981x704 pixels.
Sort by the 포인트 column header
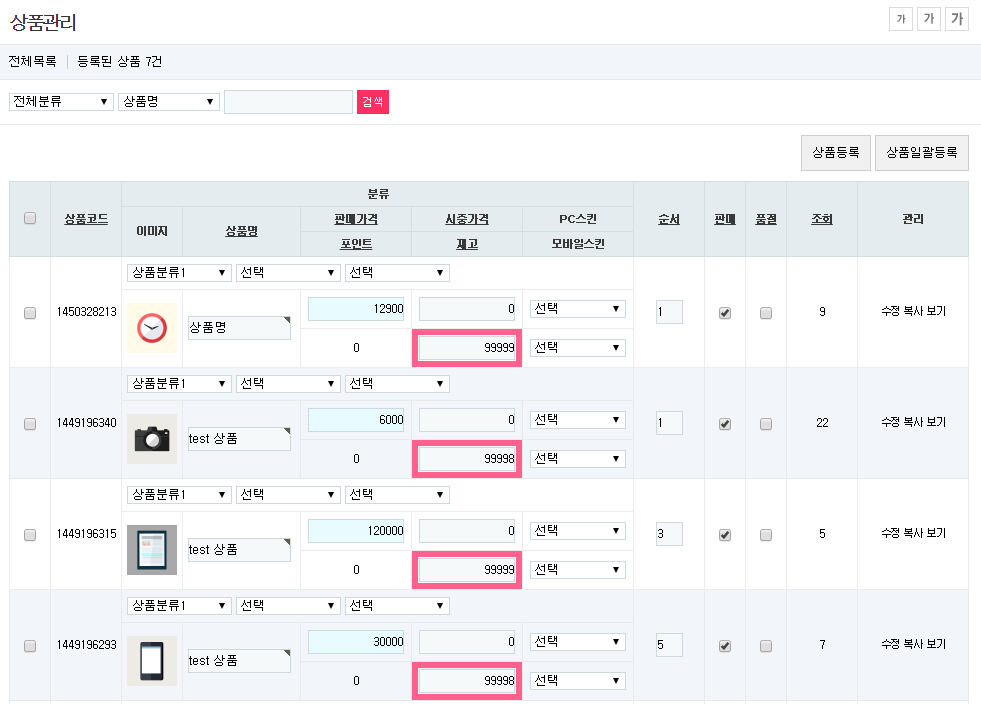pyautogui.click(x=356, y=244)
